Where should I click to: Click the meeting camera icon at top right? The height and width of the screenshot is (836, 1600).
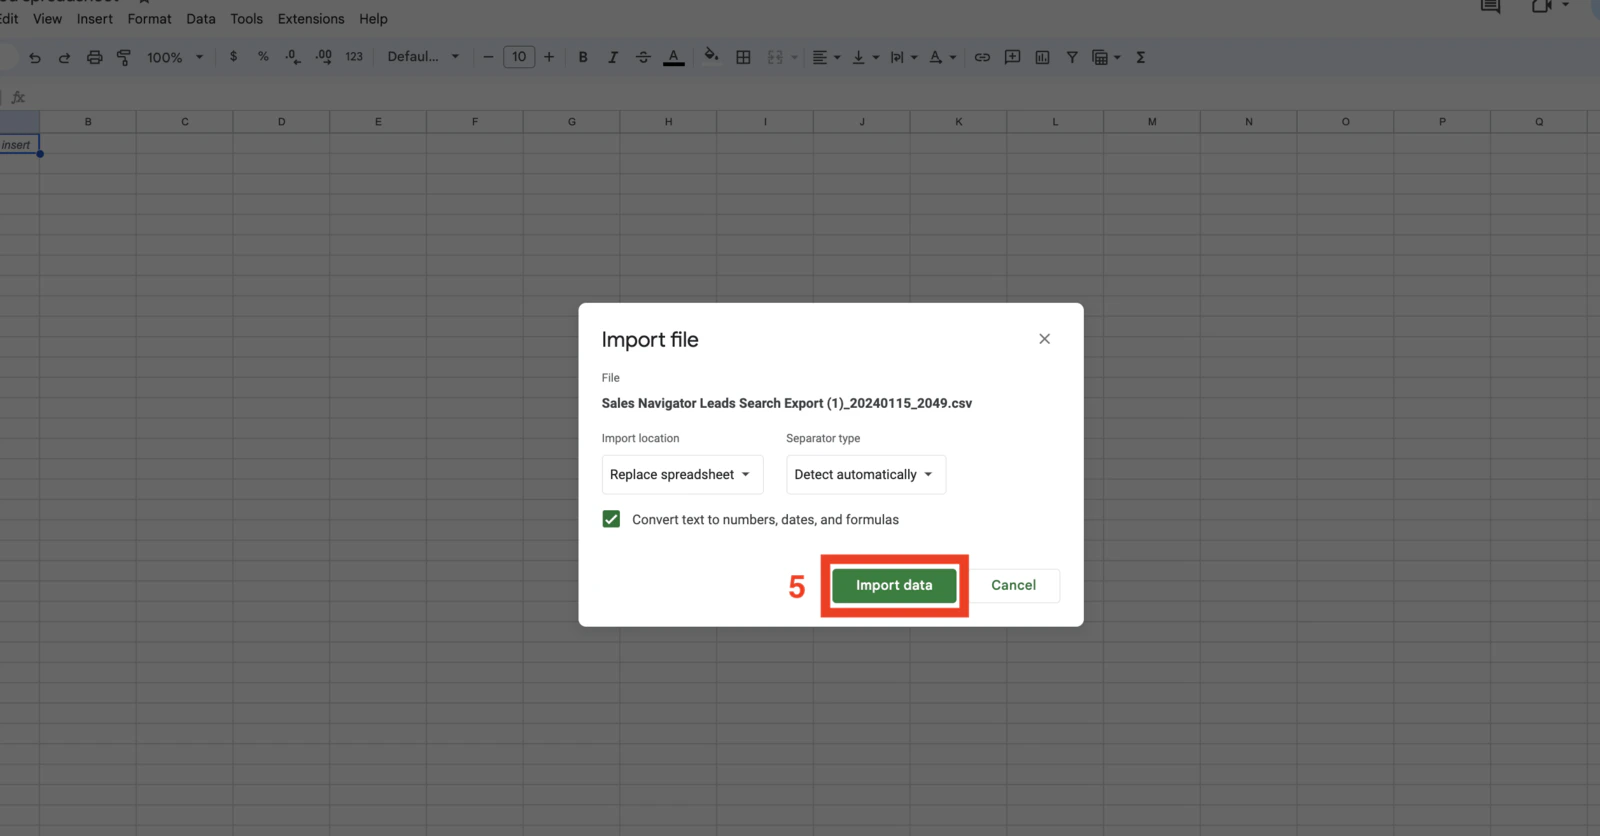[x=1542, y=6]
